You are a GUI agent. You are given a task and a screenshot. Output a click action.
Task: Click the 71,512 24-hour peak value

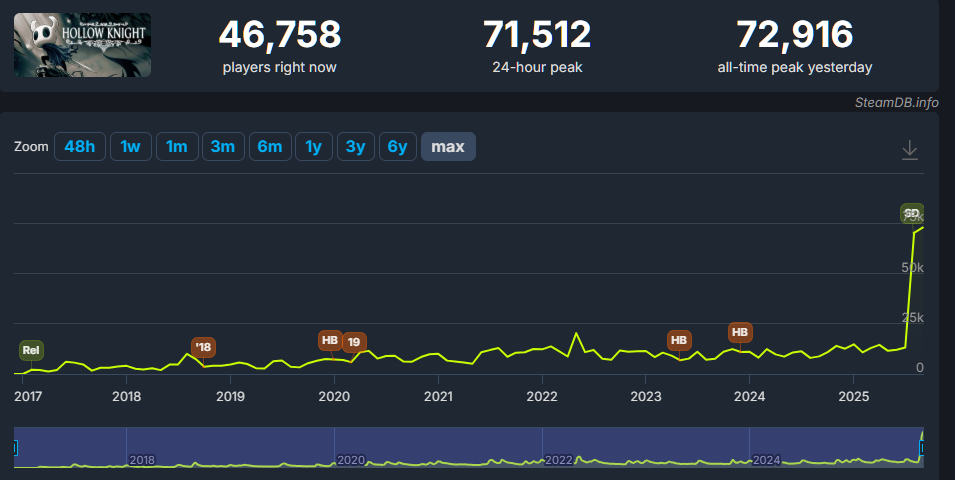[537, 35]
